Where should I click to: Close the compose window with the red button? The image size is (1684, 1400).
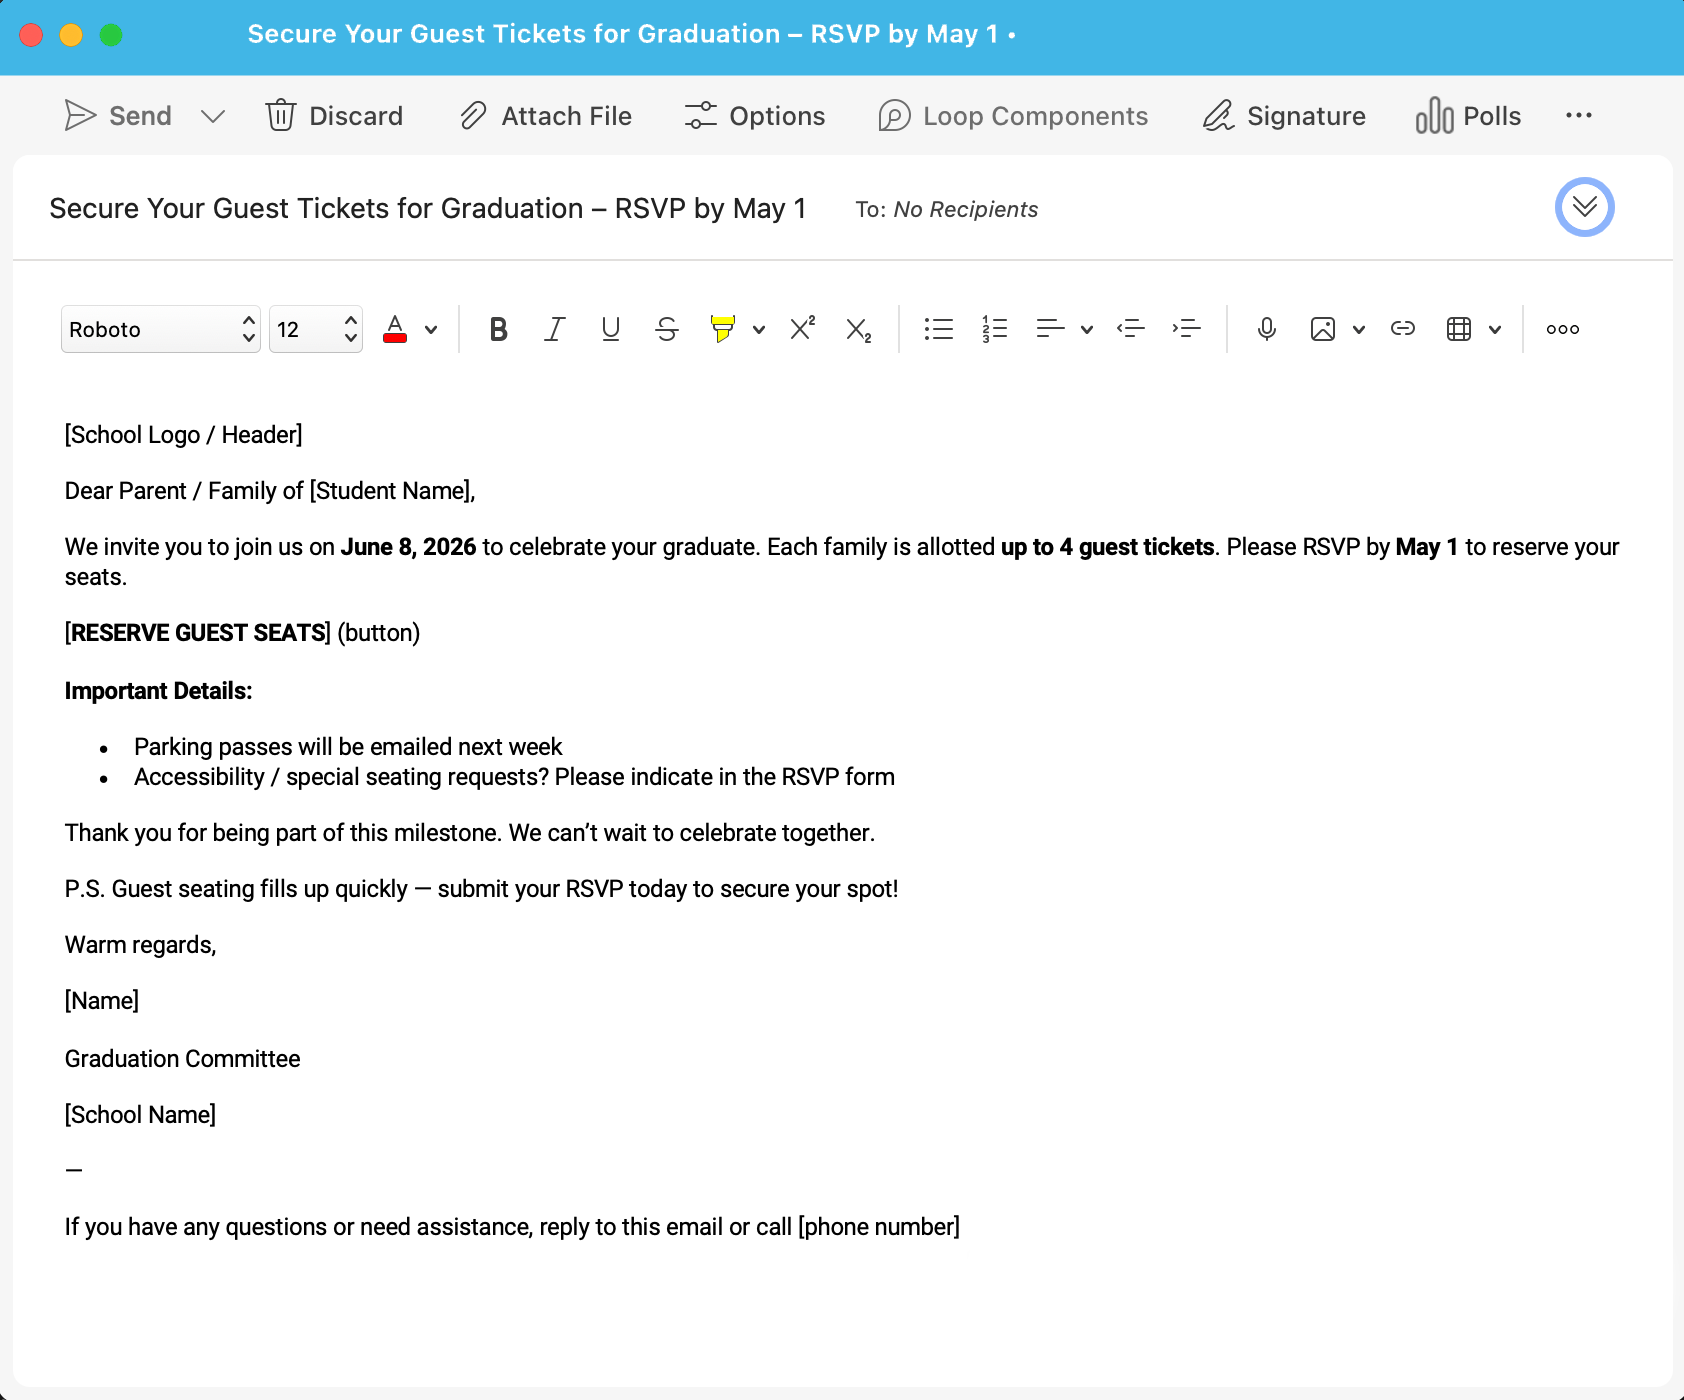[x=31, y=35]
